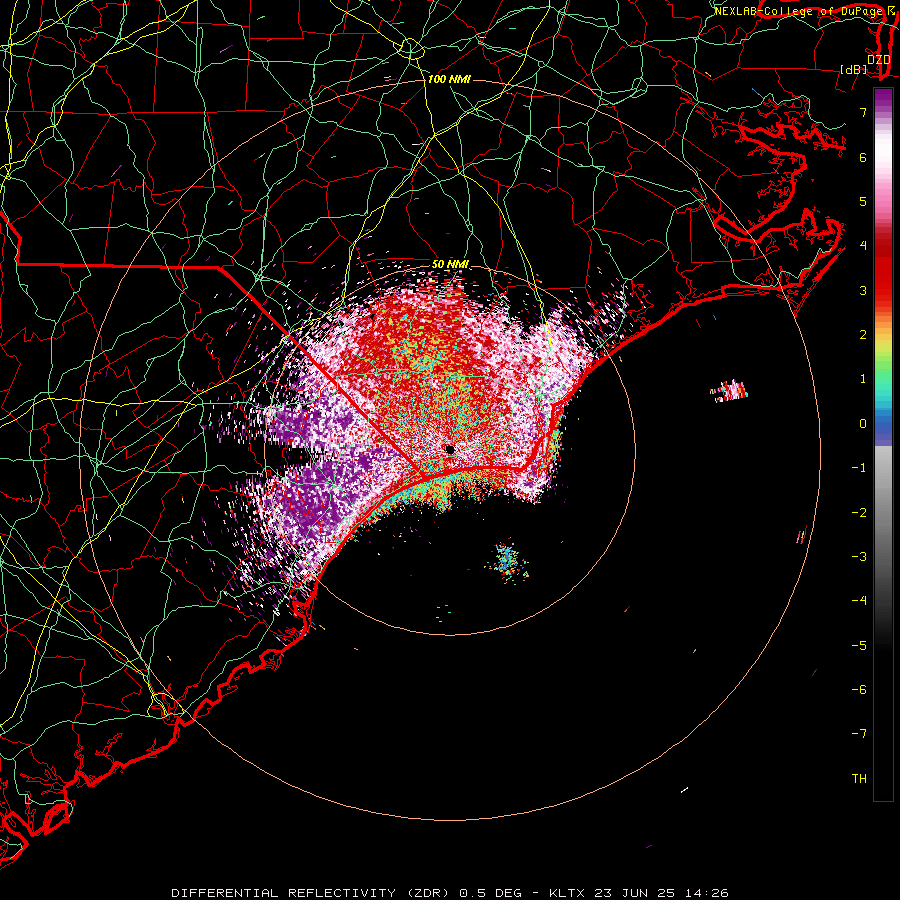Click the 5 dB pink section of the color bar
900x900 pixels.
point(883,201)
